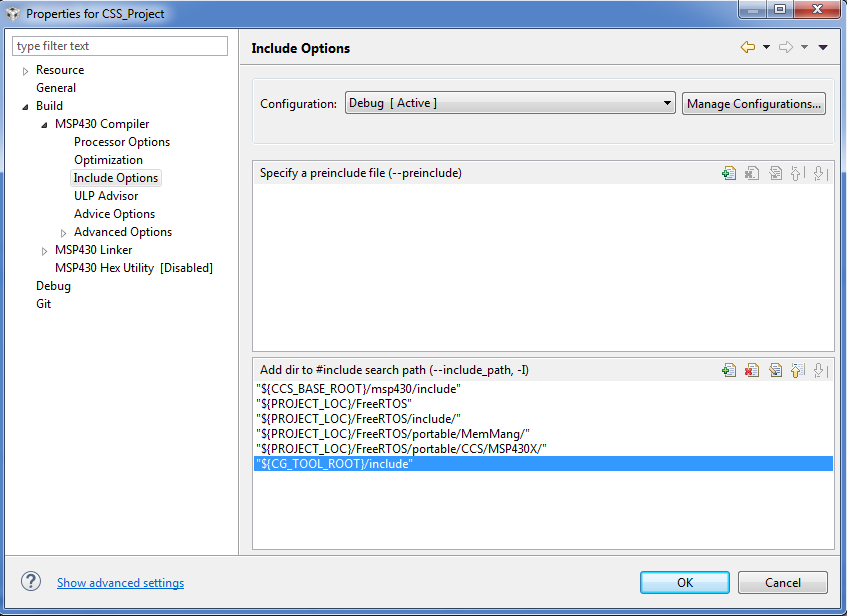Open the view menu triangle icon
This screenshot has height=616, width=847.
coord(823,47)
